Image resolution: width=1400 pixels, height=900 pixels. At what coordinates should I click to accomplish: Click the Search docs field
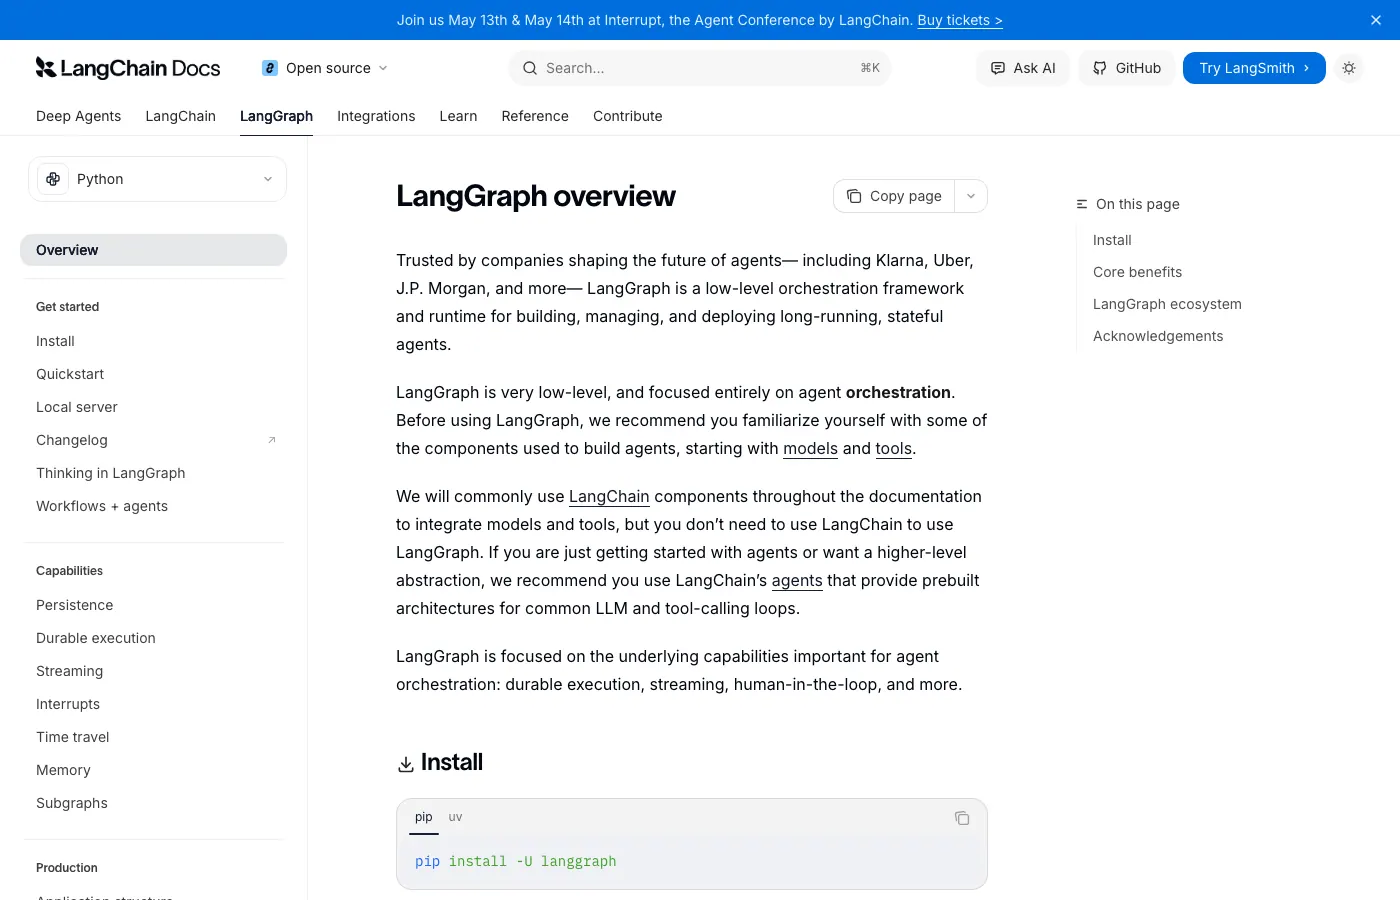(x=700, y=68)
